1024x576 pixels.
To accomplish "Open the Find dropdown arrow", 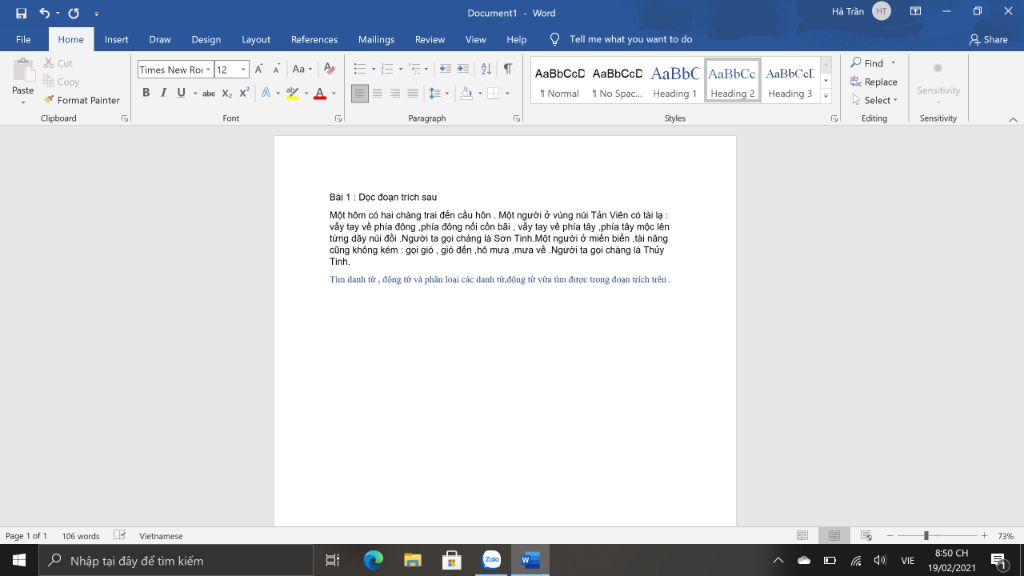I will click(893, 63).
